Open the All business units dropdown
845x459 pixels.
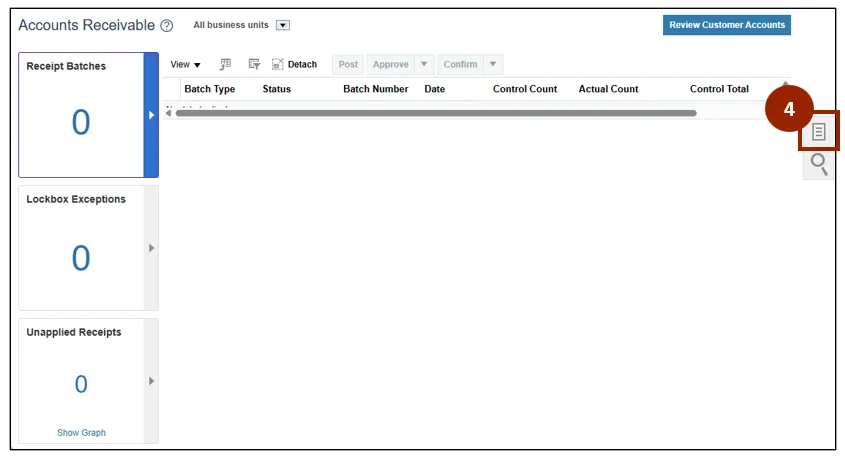pyautogui.click(x=282, y=25)
